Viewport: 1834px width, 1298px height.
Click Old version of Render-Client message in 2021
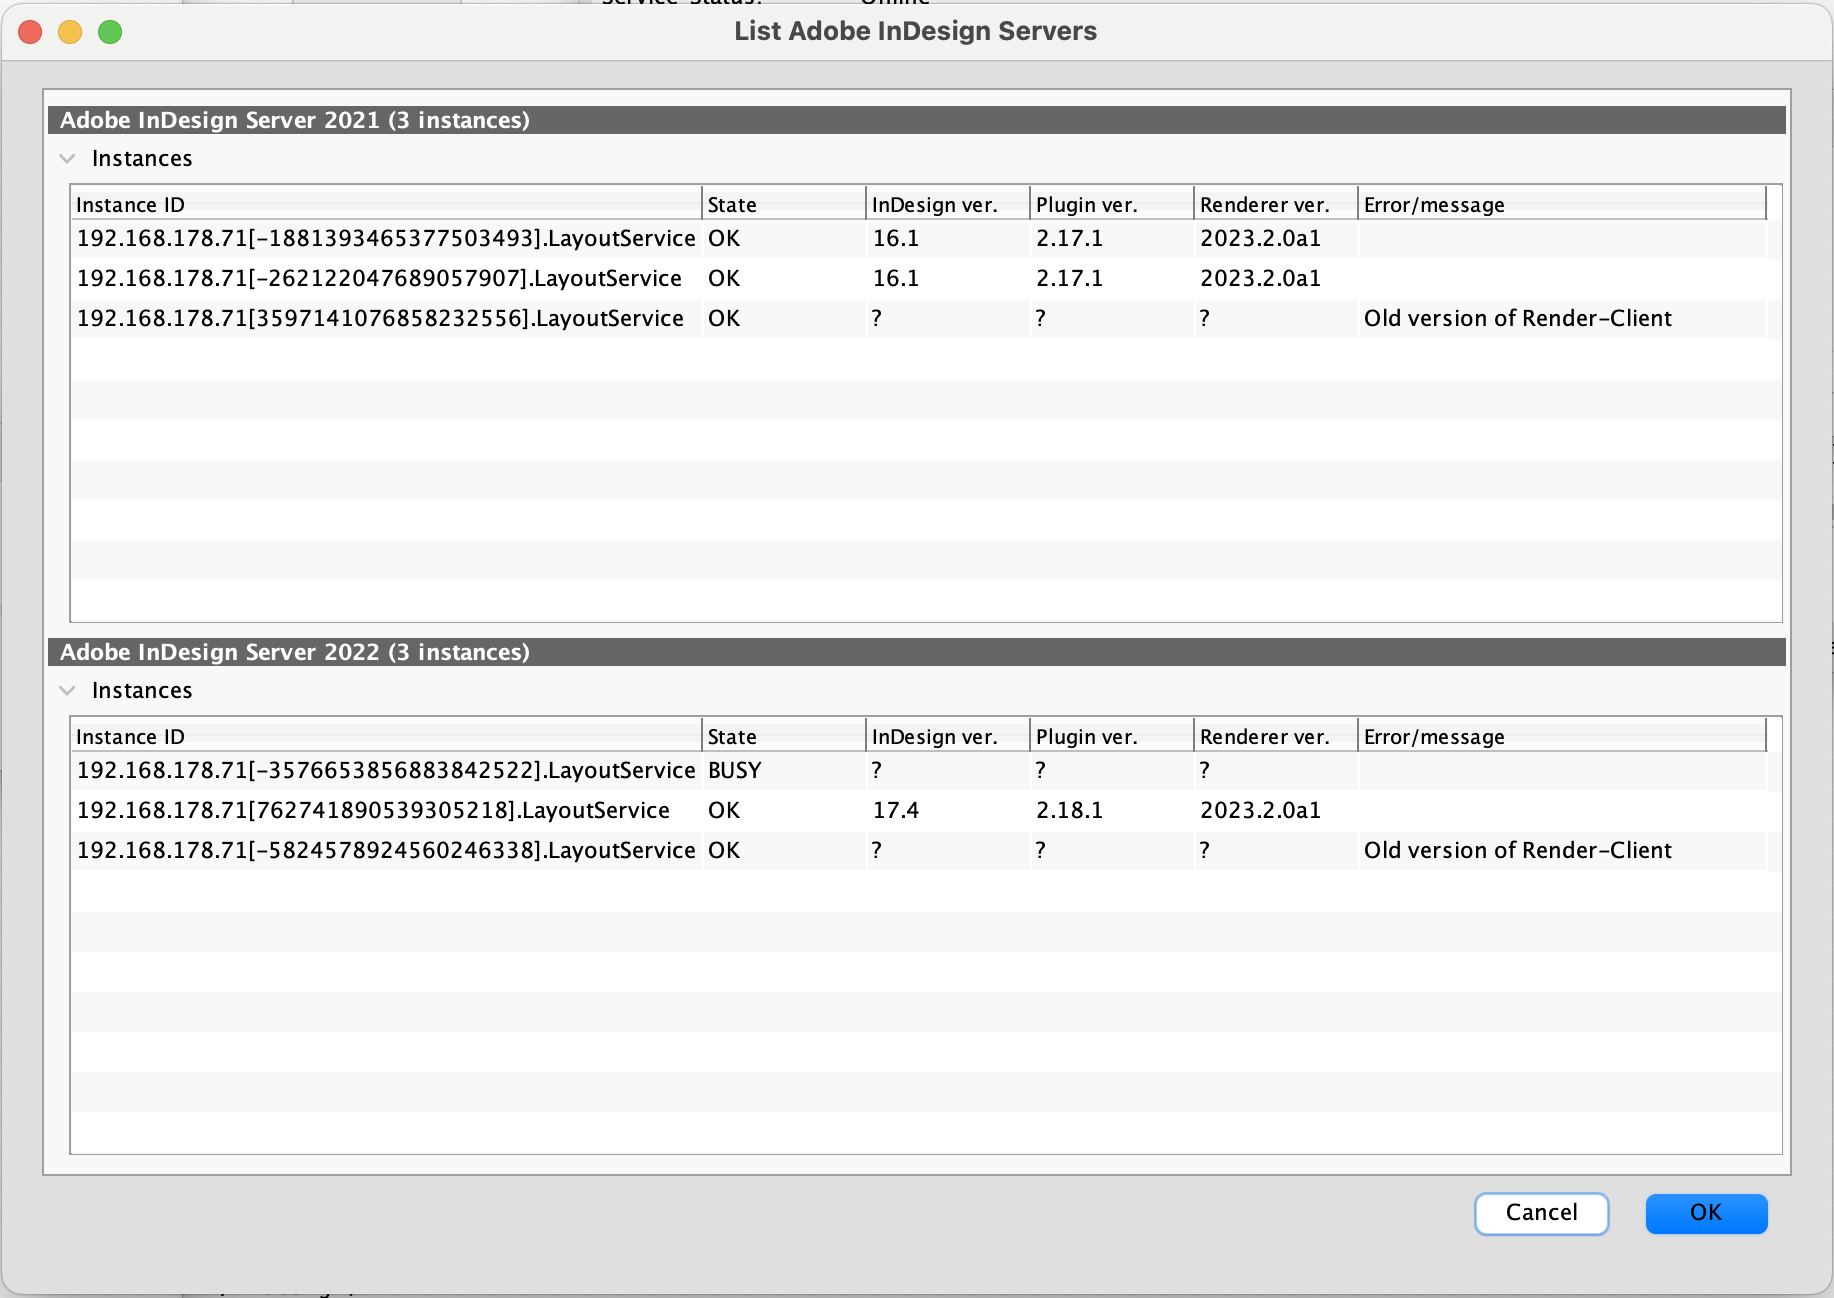click(x=1517, y=319)
